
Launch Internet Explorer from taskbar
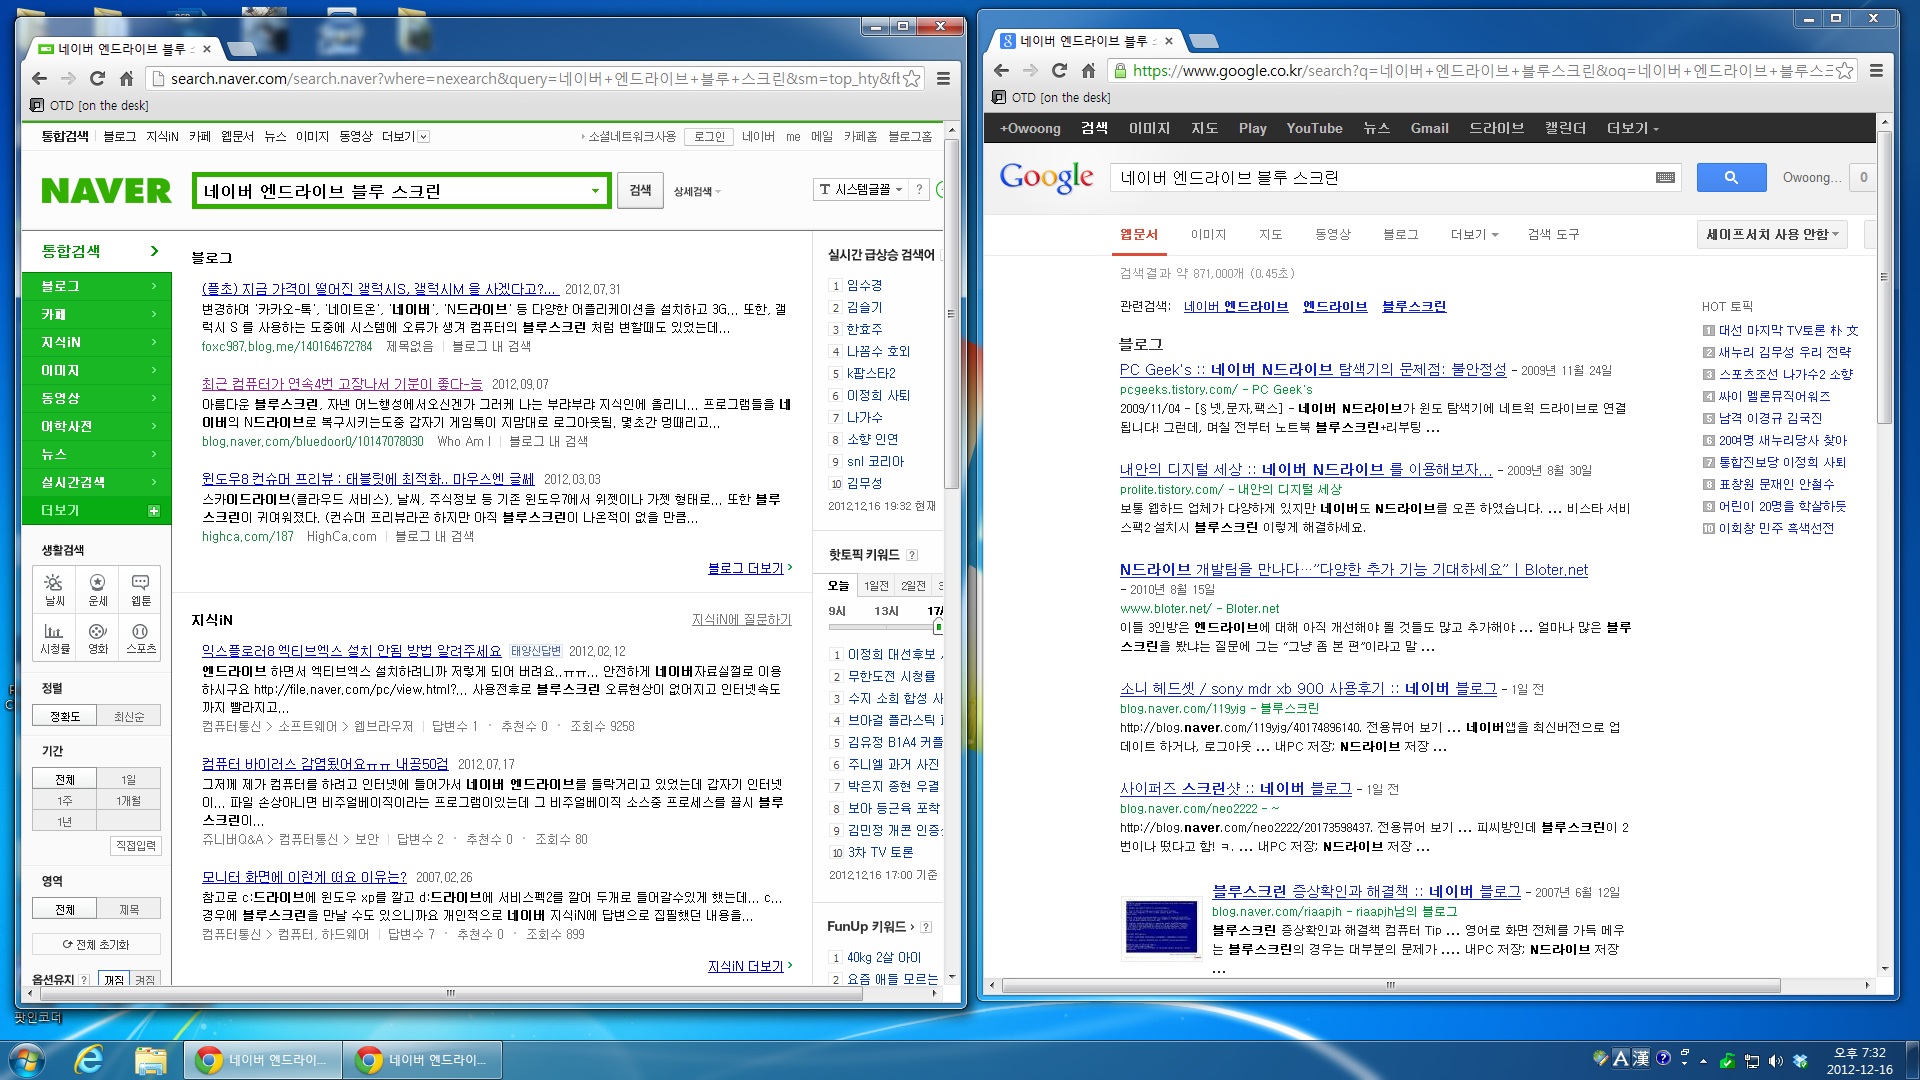click(90, 1060)
